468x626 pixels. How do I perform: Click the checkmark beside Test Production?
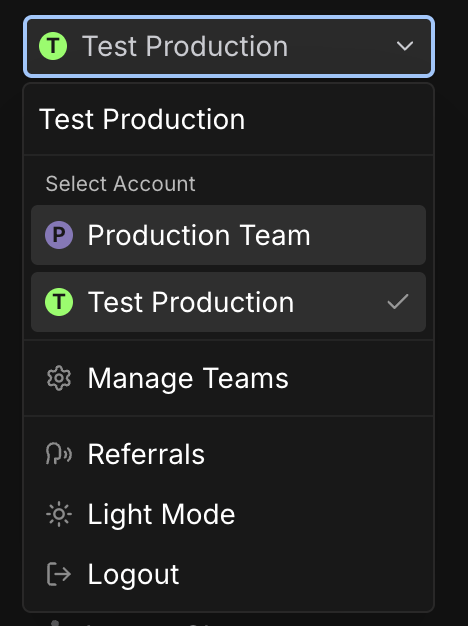(x=398, y=302)
